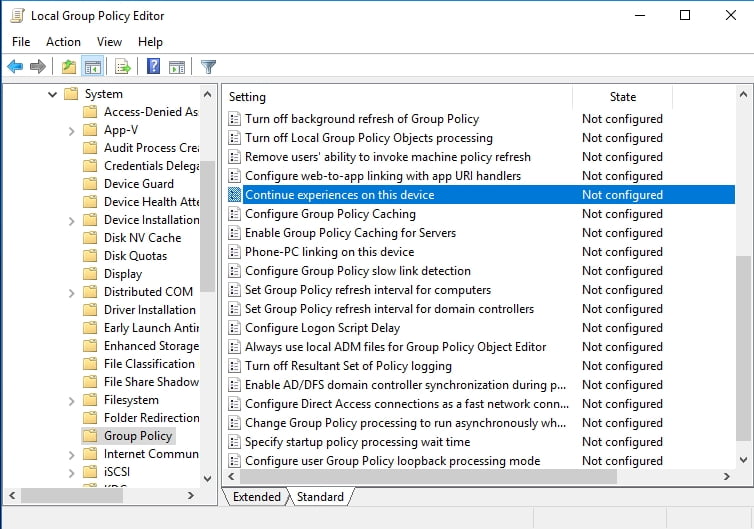Open the Action menu
Screen dimensions: 754x529
pyautogui.click(x=63, y=42)
